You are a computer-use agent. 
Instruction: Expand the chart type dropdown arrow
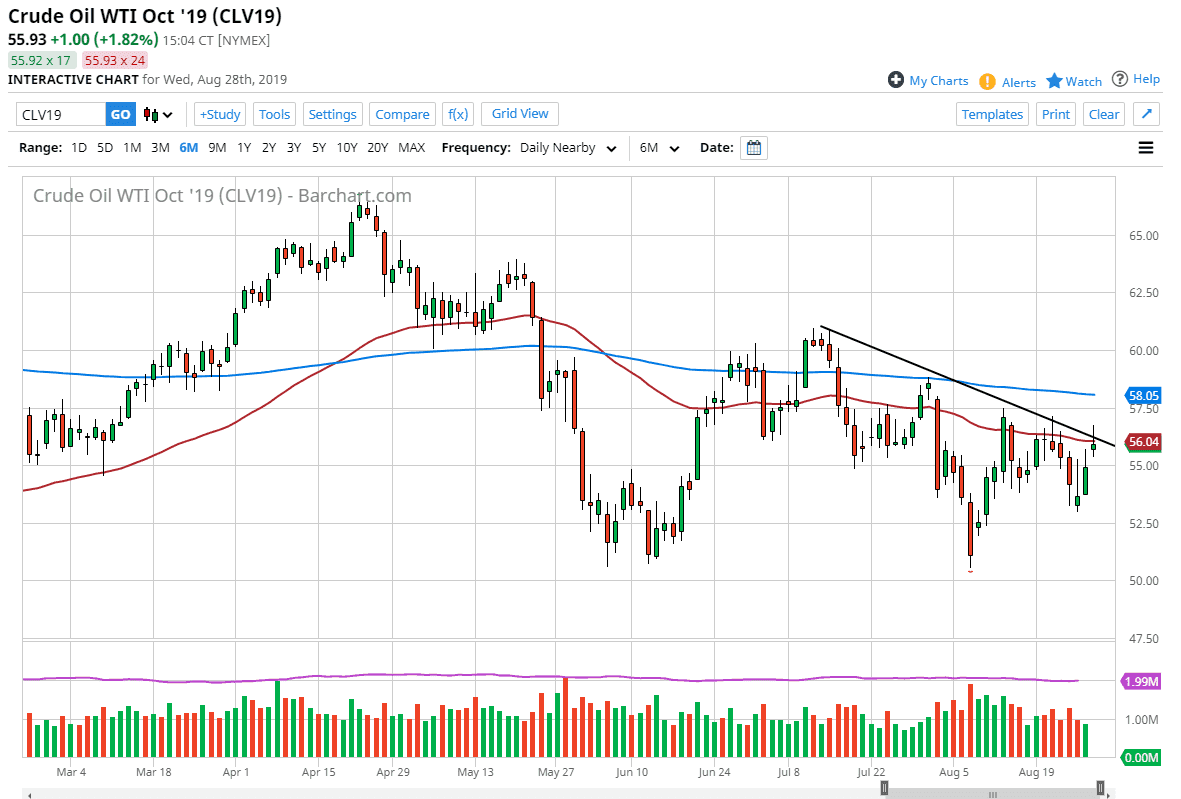tap(166, 114)
